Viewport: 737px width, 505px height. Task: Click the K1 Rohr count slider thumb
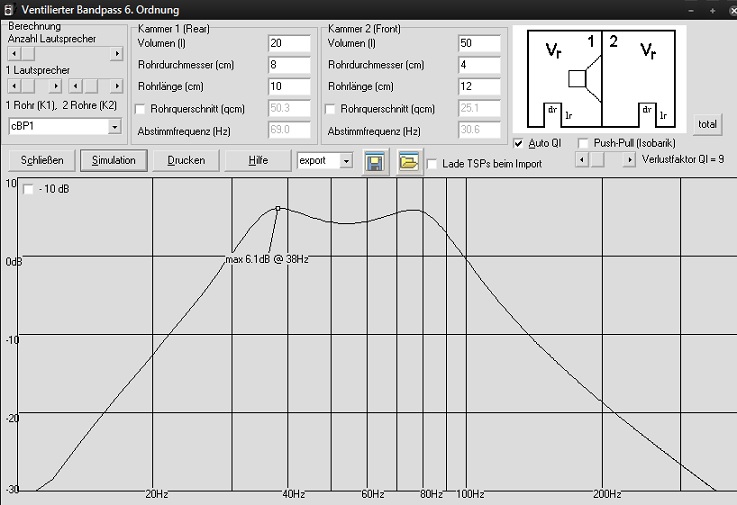pos(28,86)
